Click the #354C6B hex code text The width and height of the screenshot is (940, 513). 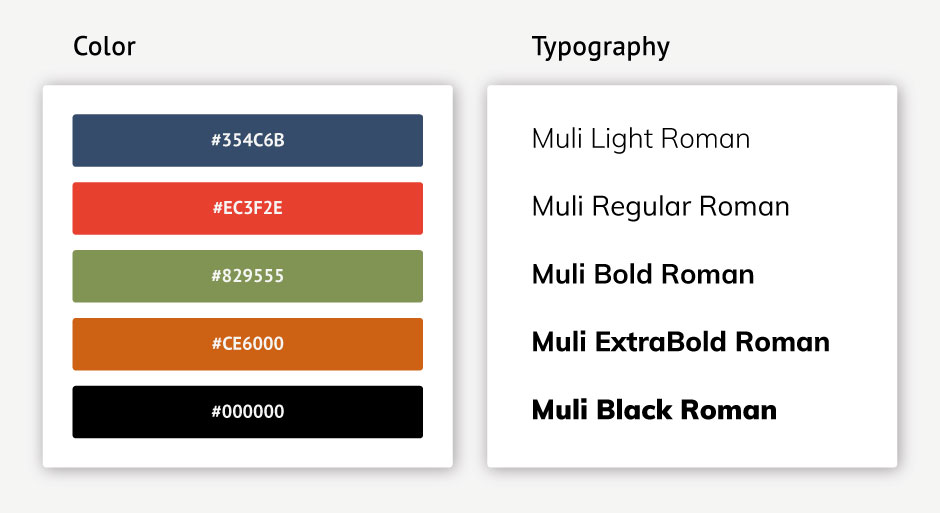tap(248, 140)
